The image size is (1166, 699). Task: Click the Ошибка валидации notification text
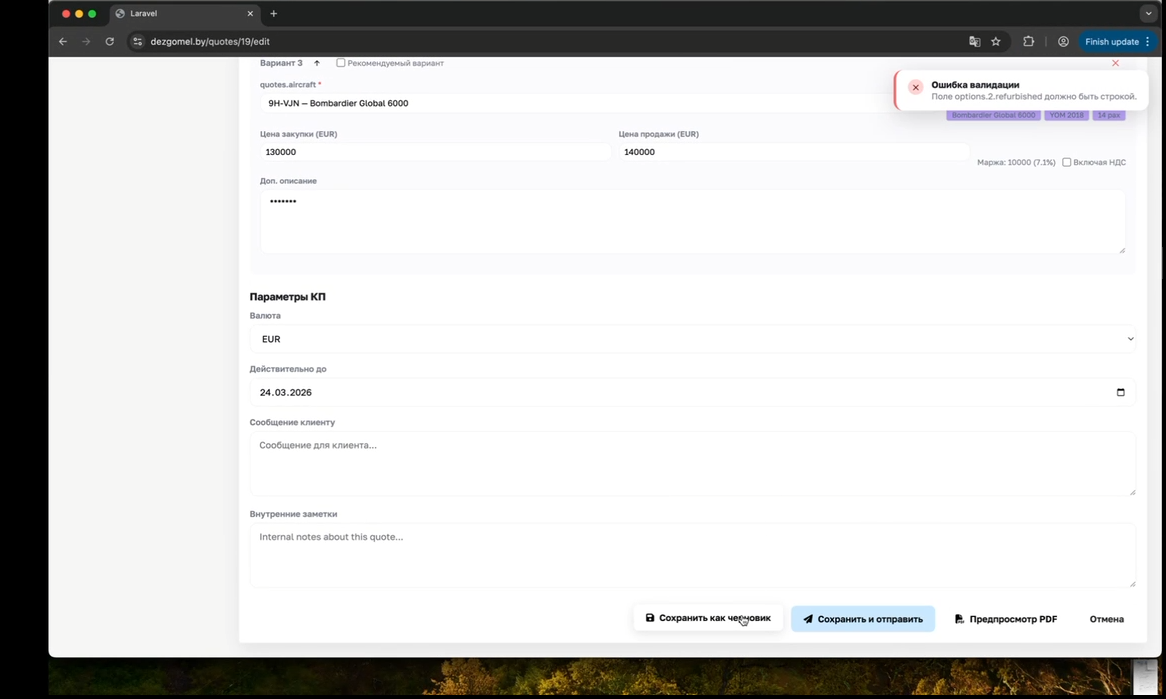pos(975,85)
